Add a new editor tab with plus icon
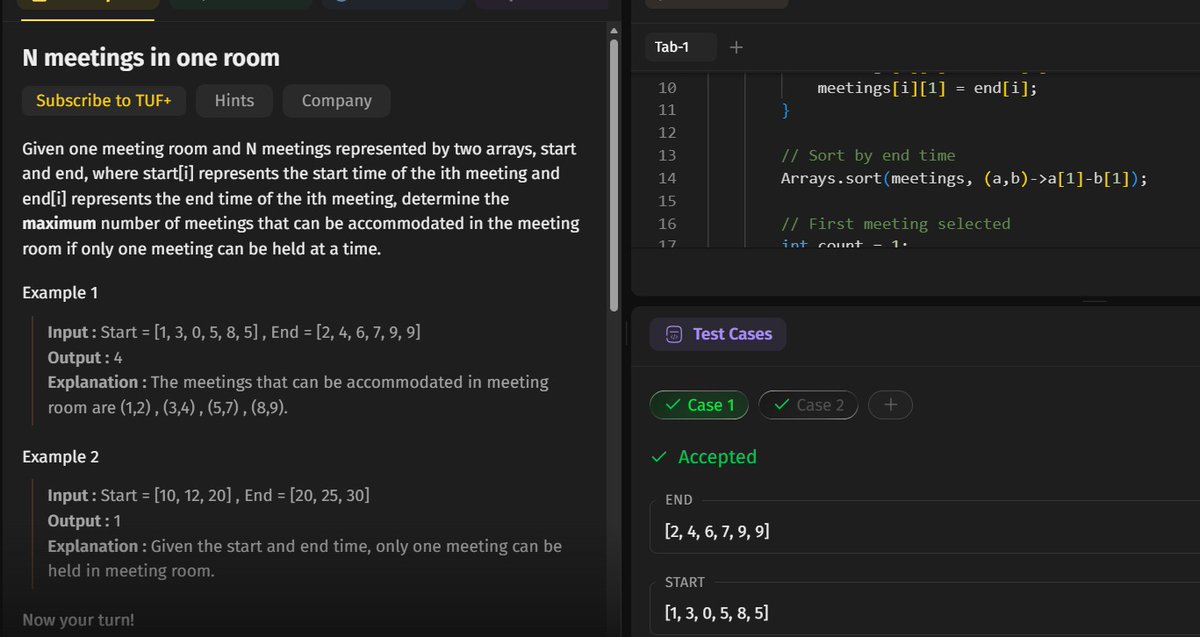The width and height of the screenshot is (1200, 637). tap(737, 47)
